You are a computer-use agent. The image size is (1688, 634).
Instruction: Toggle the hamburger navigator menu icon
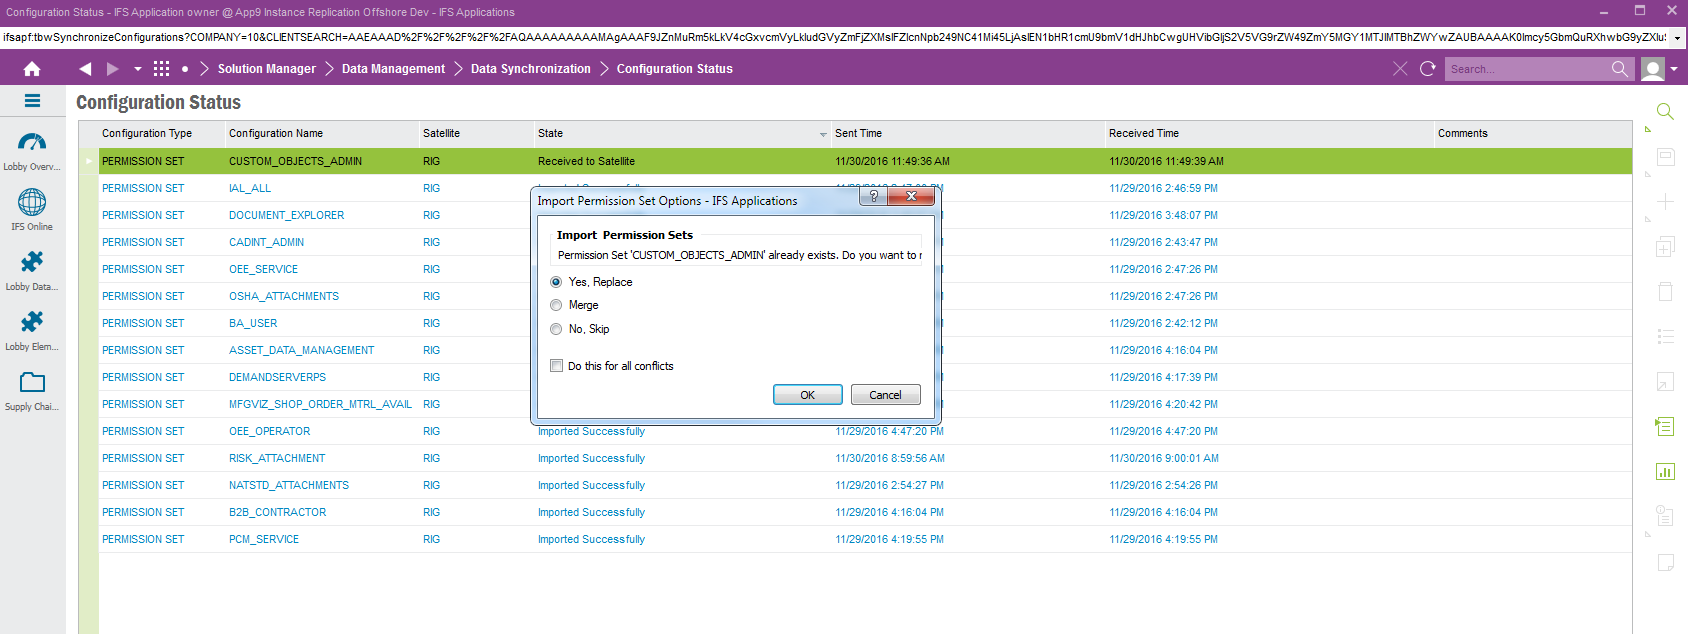32,101
